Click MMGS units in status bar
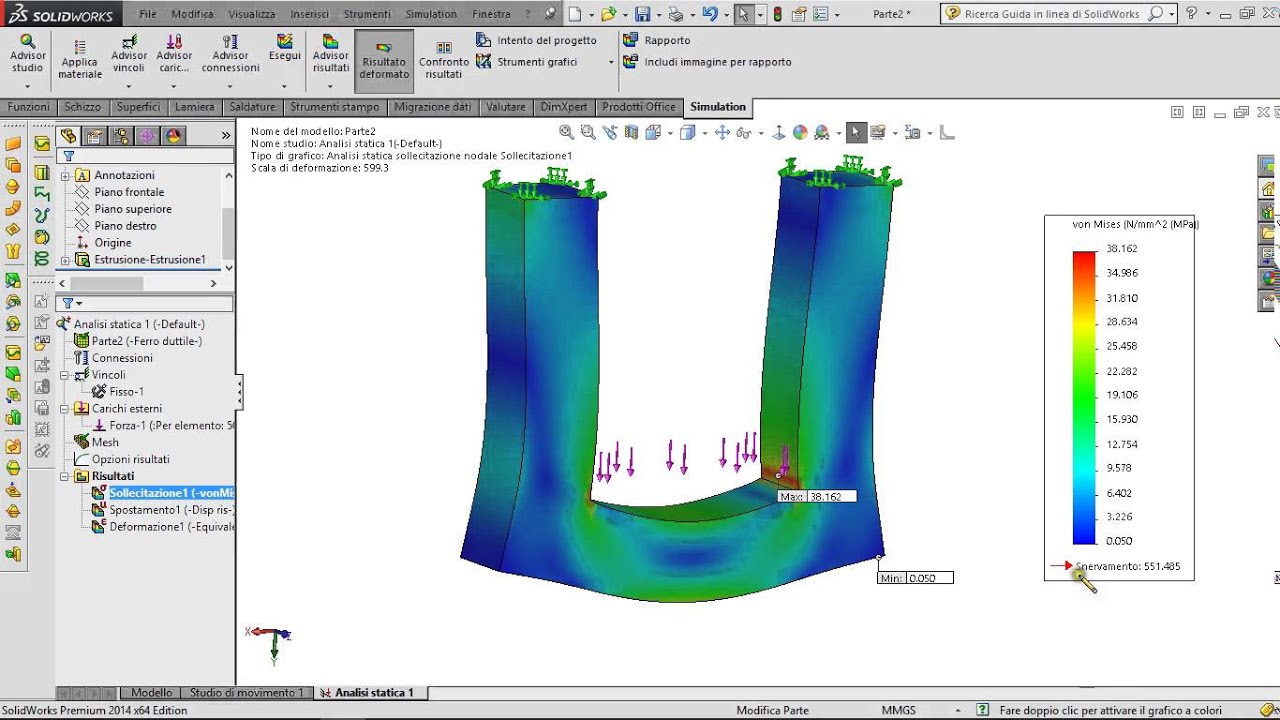This screenshot has height=720, width=1280. pyautogui.click(x=898, y=710)
